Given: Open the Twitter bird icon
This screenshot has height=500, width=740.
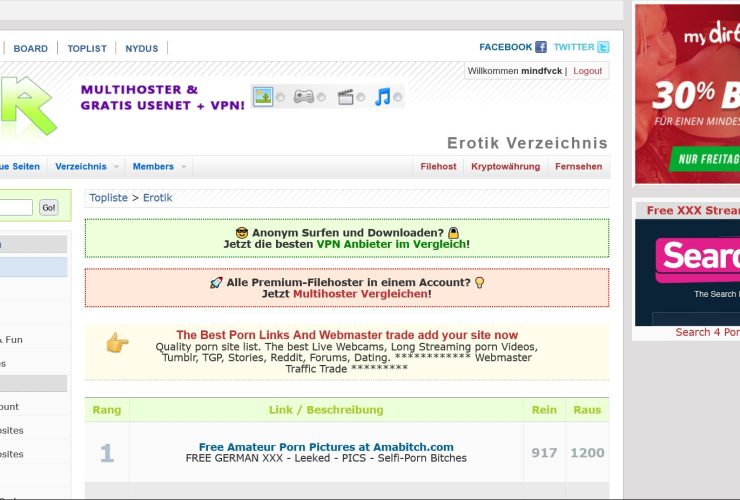Looking at the screenshot, I should [603, 47].
